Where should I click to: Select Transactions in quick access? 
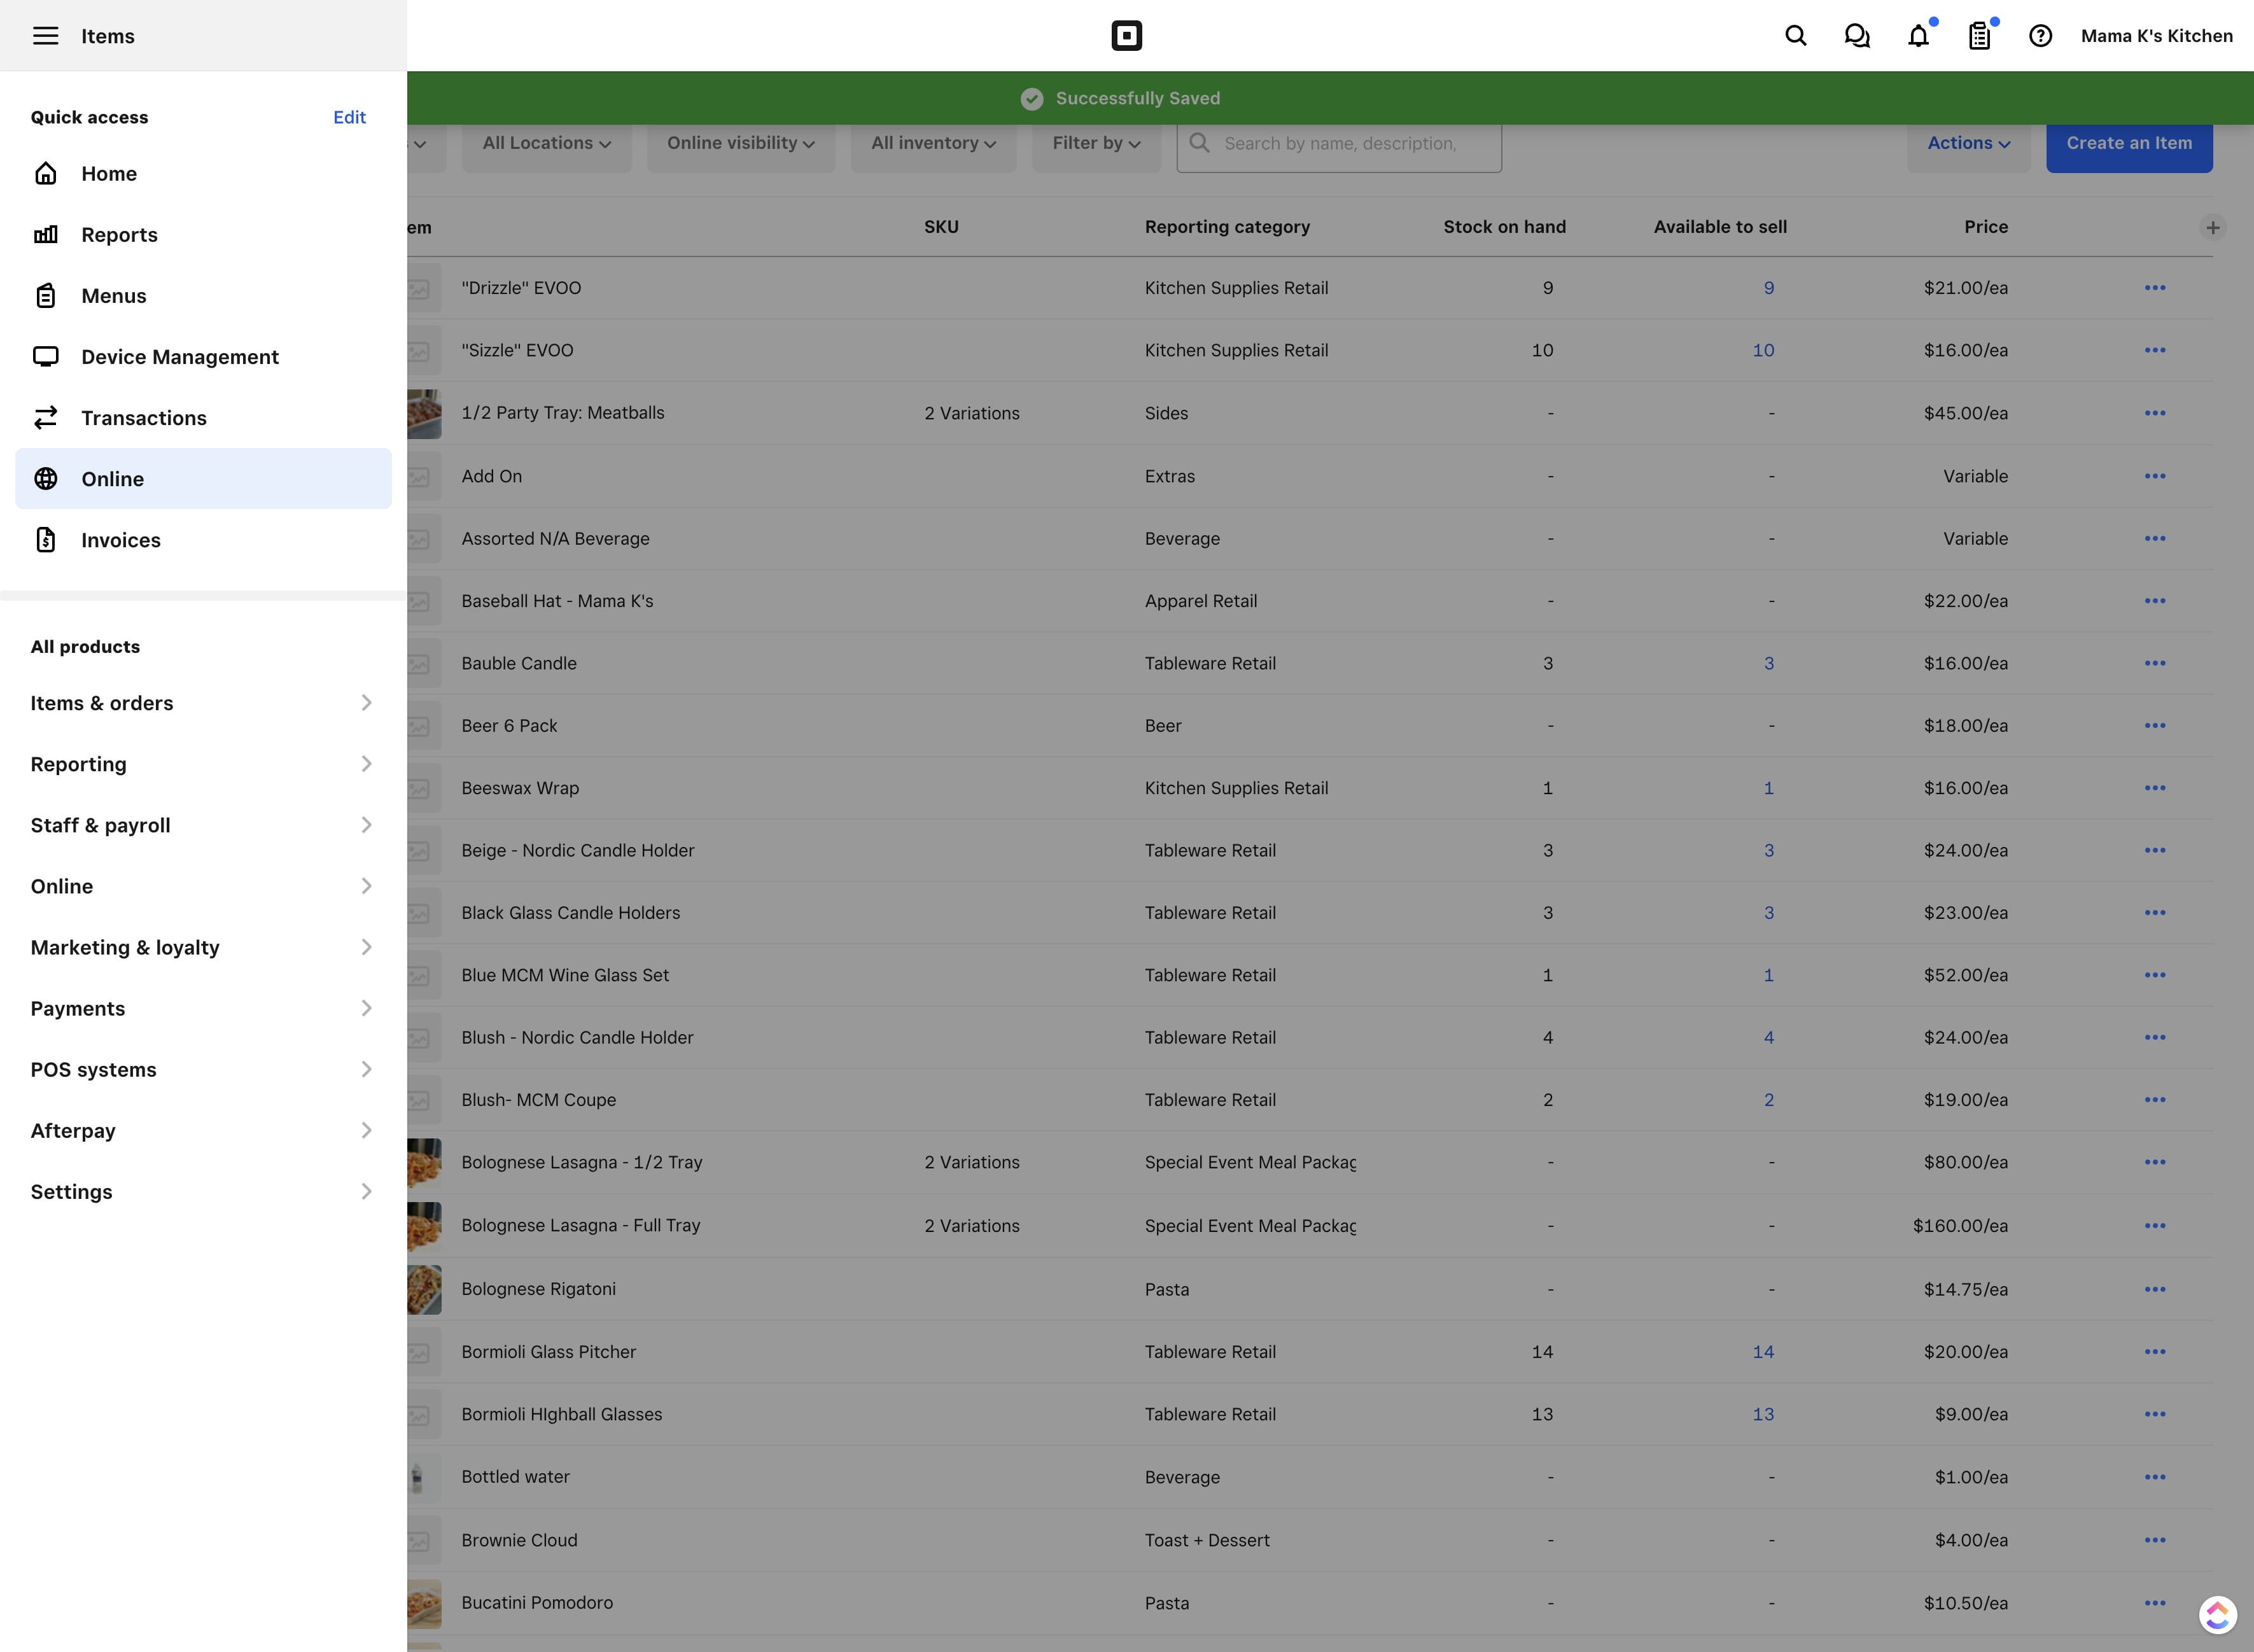coord(143,418)
